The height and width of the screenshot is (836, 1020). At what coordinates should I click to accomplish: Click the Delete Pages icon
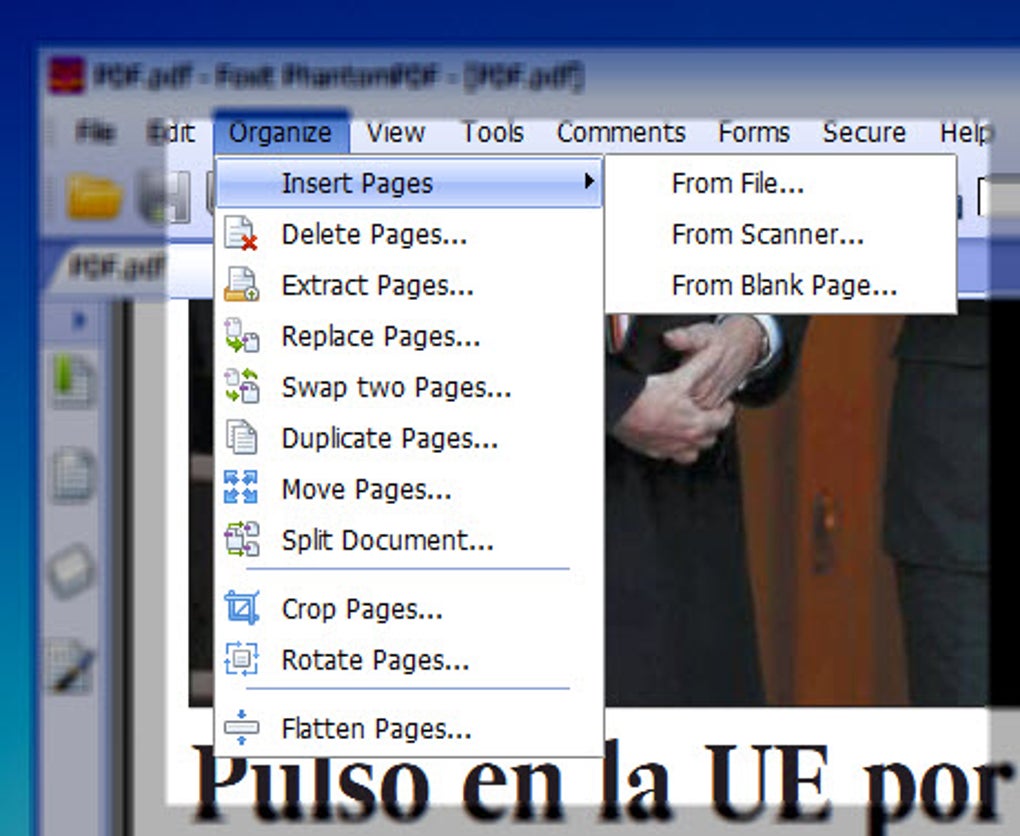coord(240,234)
